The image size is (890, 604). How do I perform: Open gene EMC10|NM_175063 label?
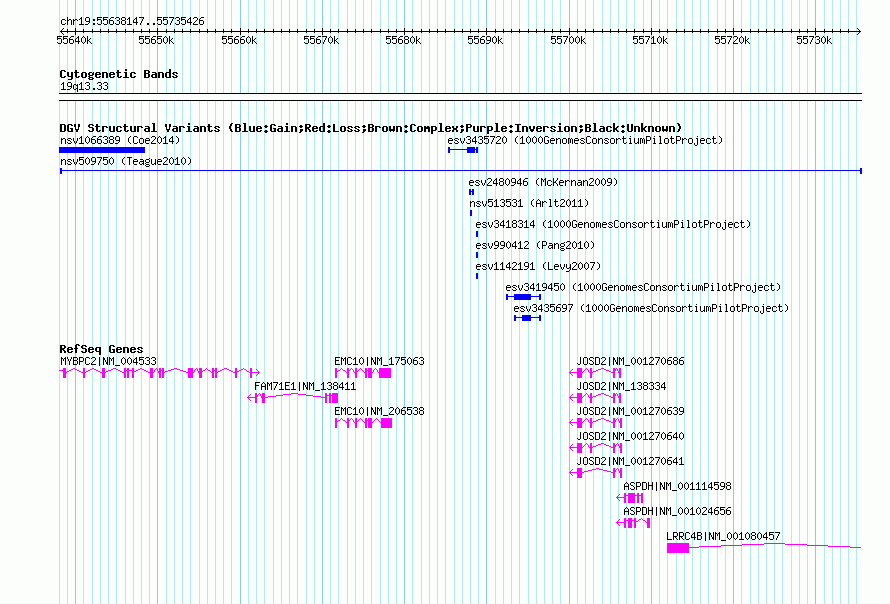coord(379,361)
